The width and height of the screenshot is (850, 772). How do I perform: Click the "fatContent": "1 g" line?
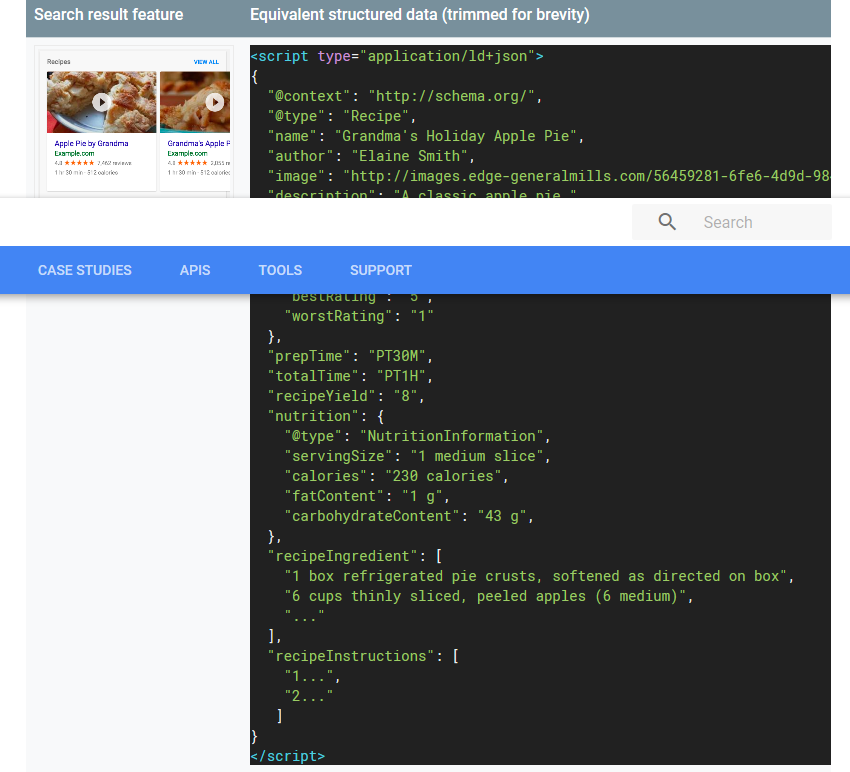[367, 497]
